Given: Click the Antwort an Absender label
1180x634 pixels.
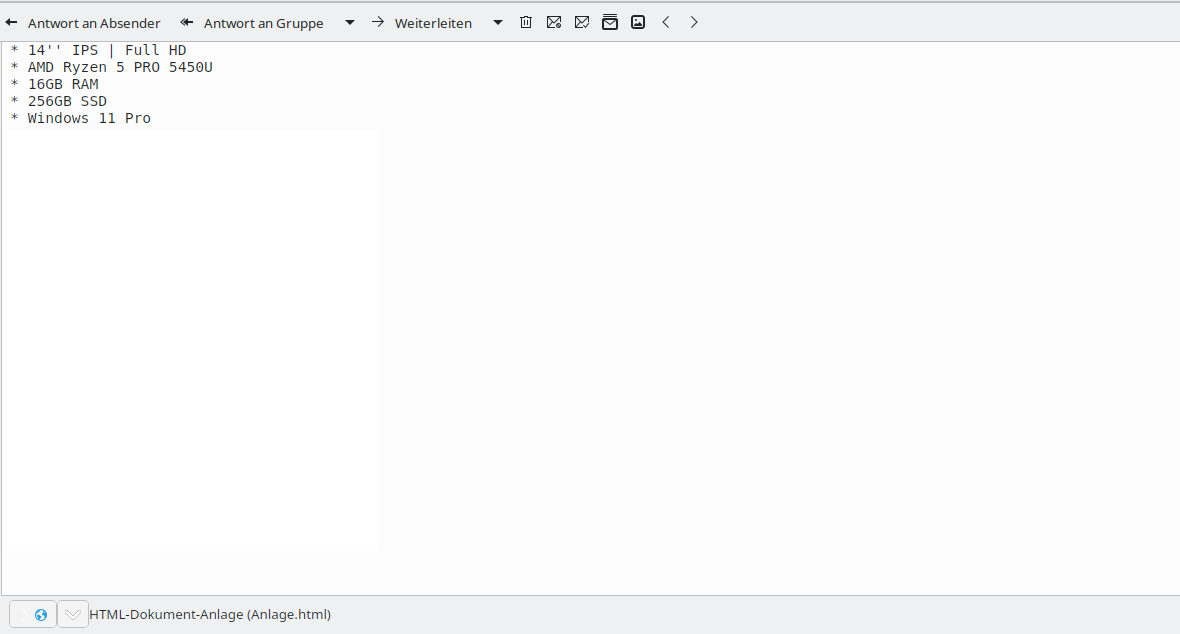Looking at the screenshot, I should pos(94,23).
